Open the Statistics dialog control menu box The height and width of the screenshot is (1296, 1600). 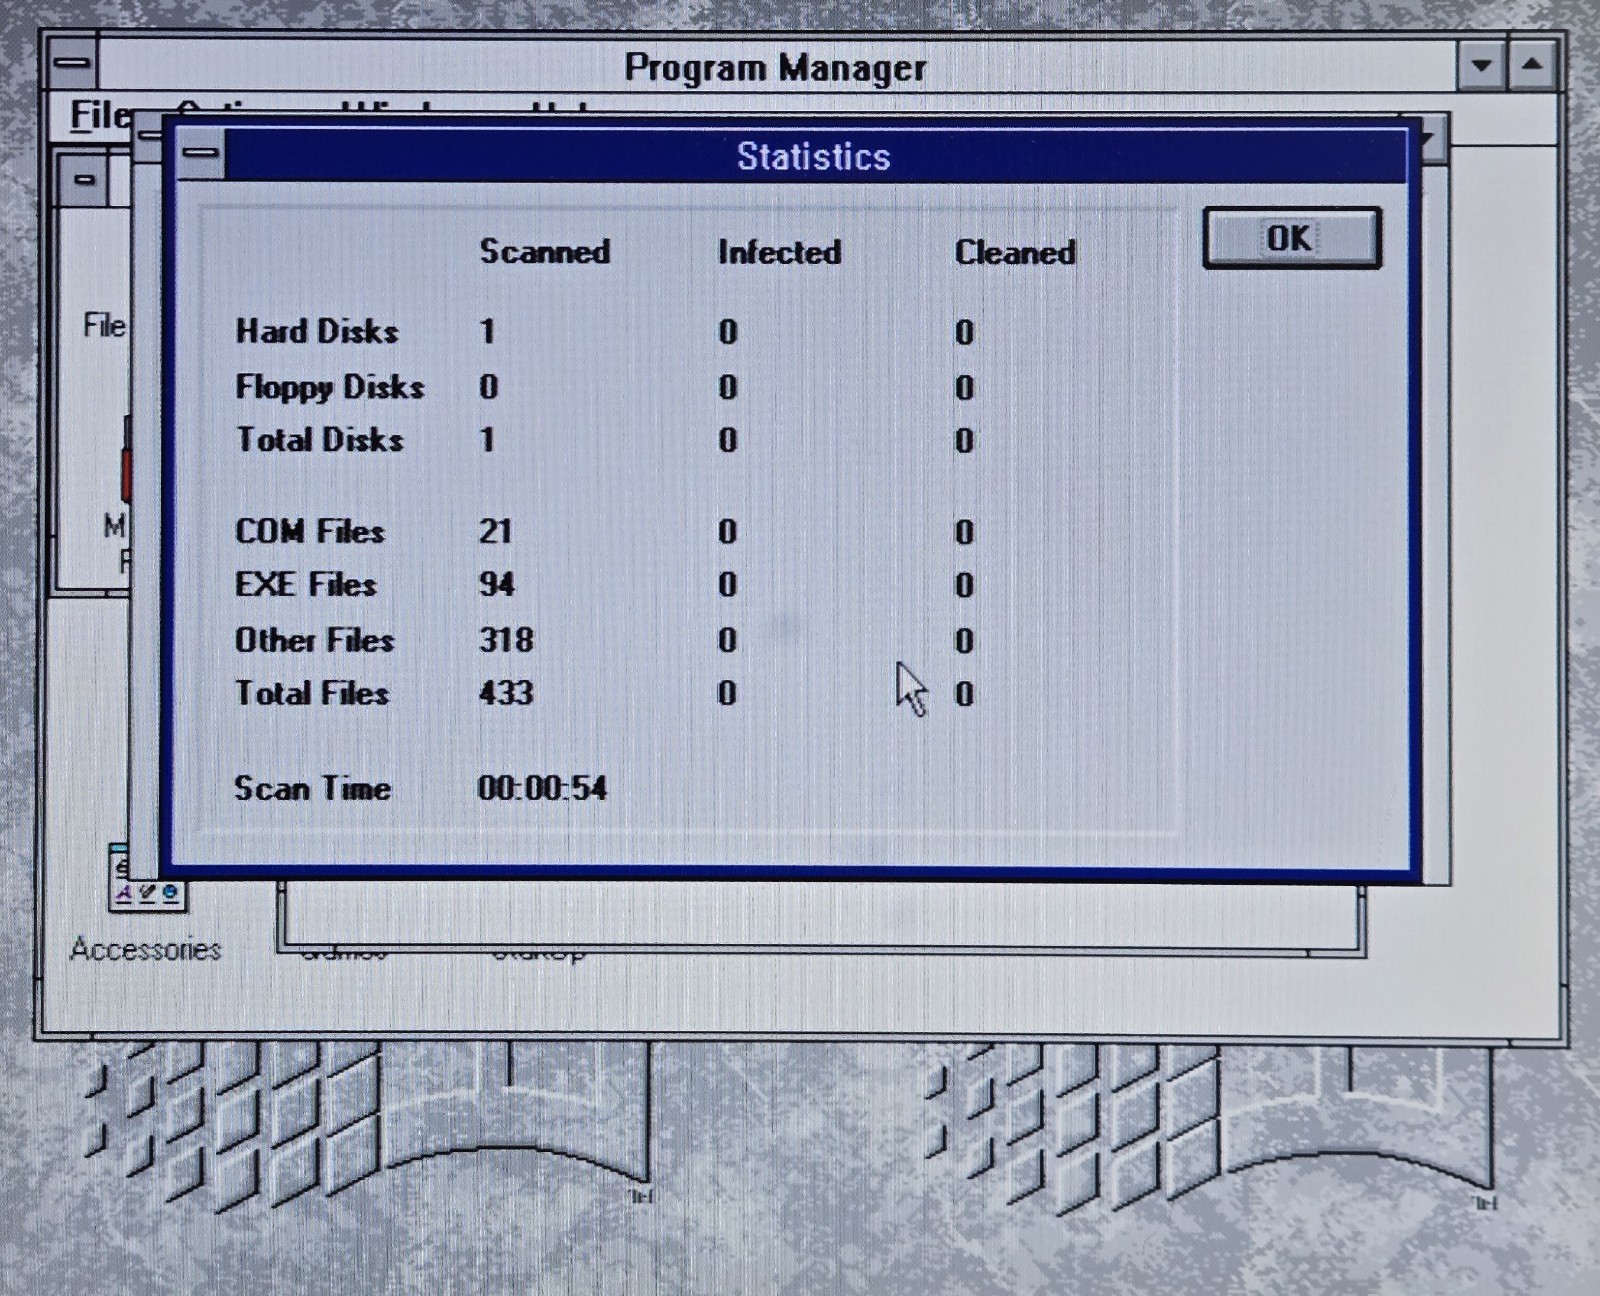(202, 154)
